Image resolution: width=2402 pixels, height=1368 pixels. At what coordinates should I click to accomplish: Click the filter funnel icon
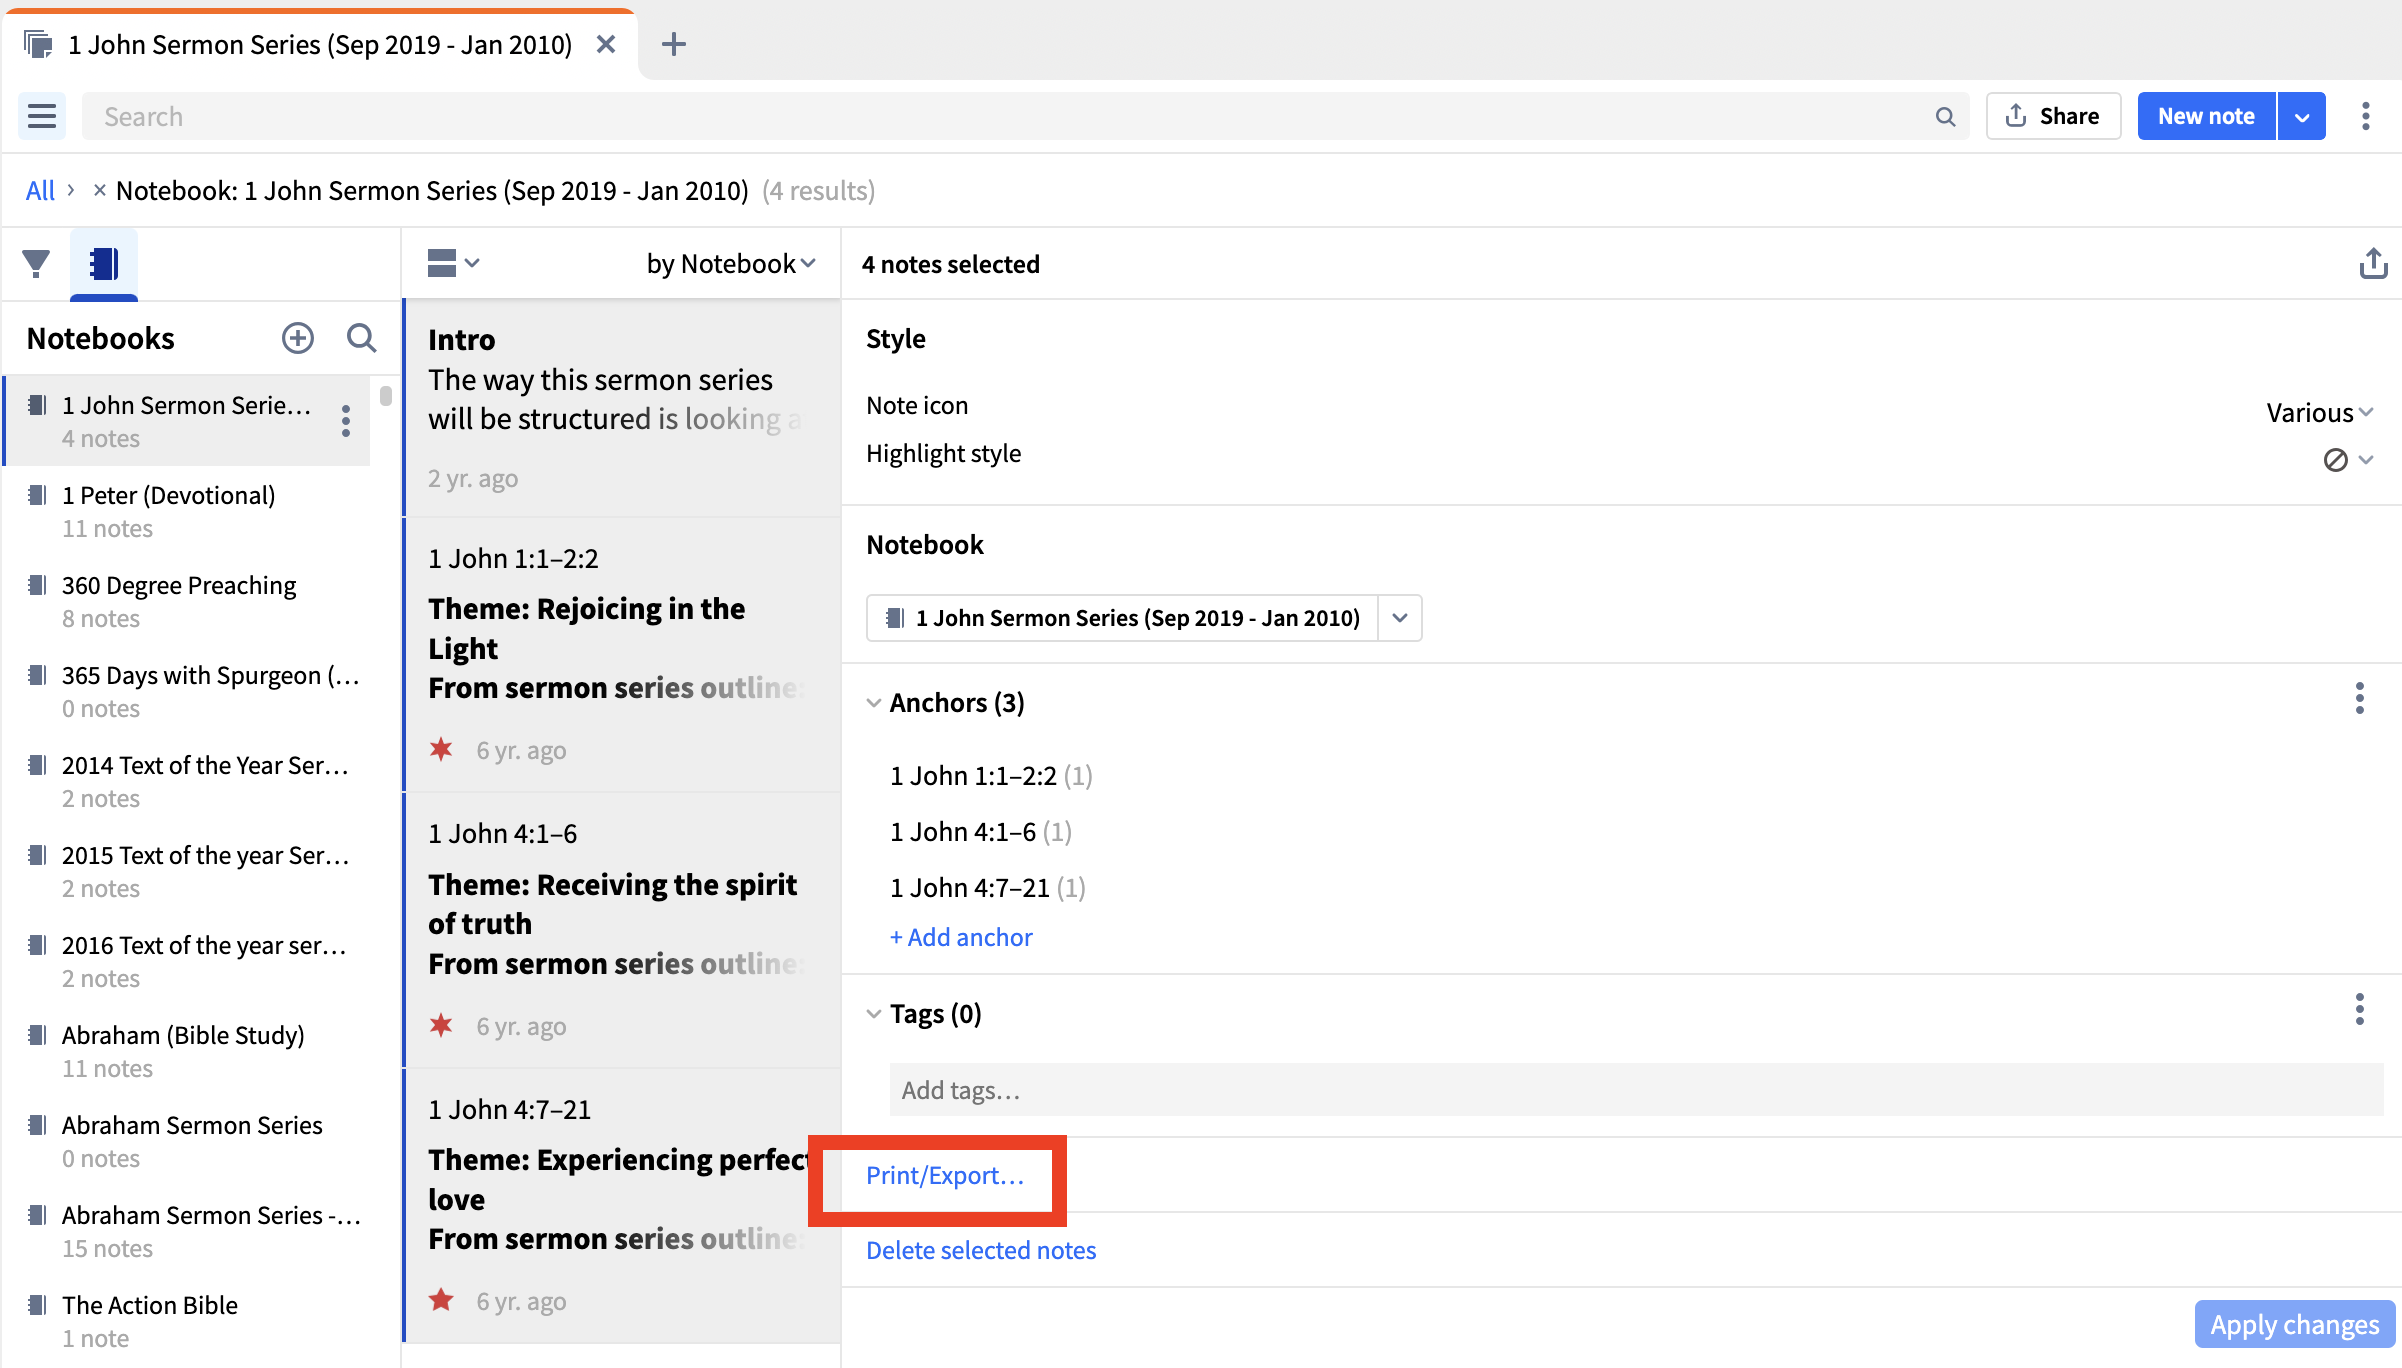point(36,263)
